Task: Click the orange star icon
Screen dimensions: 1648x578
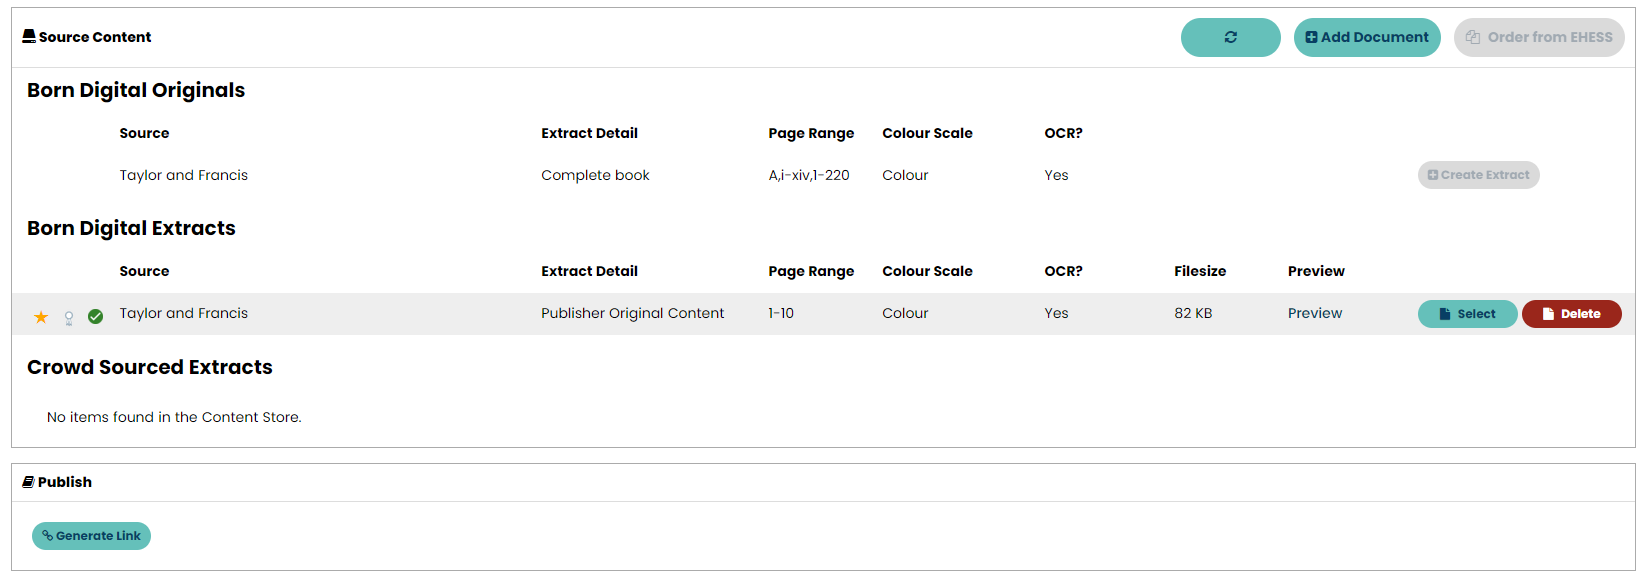Action: [41, 317]
